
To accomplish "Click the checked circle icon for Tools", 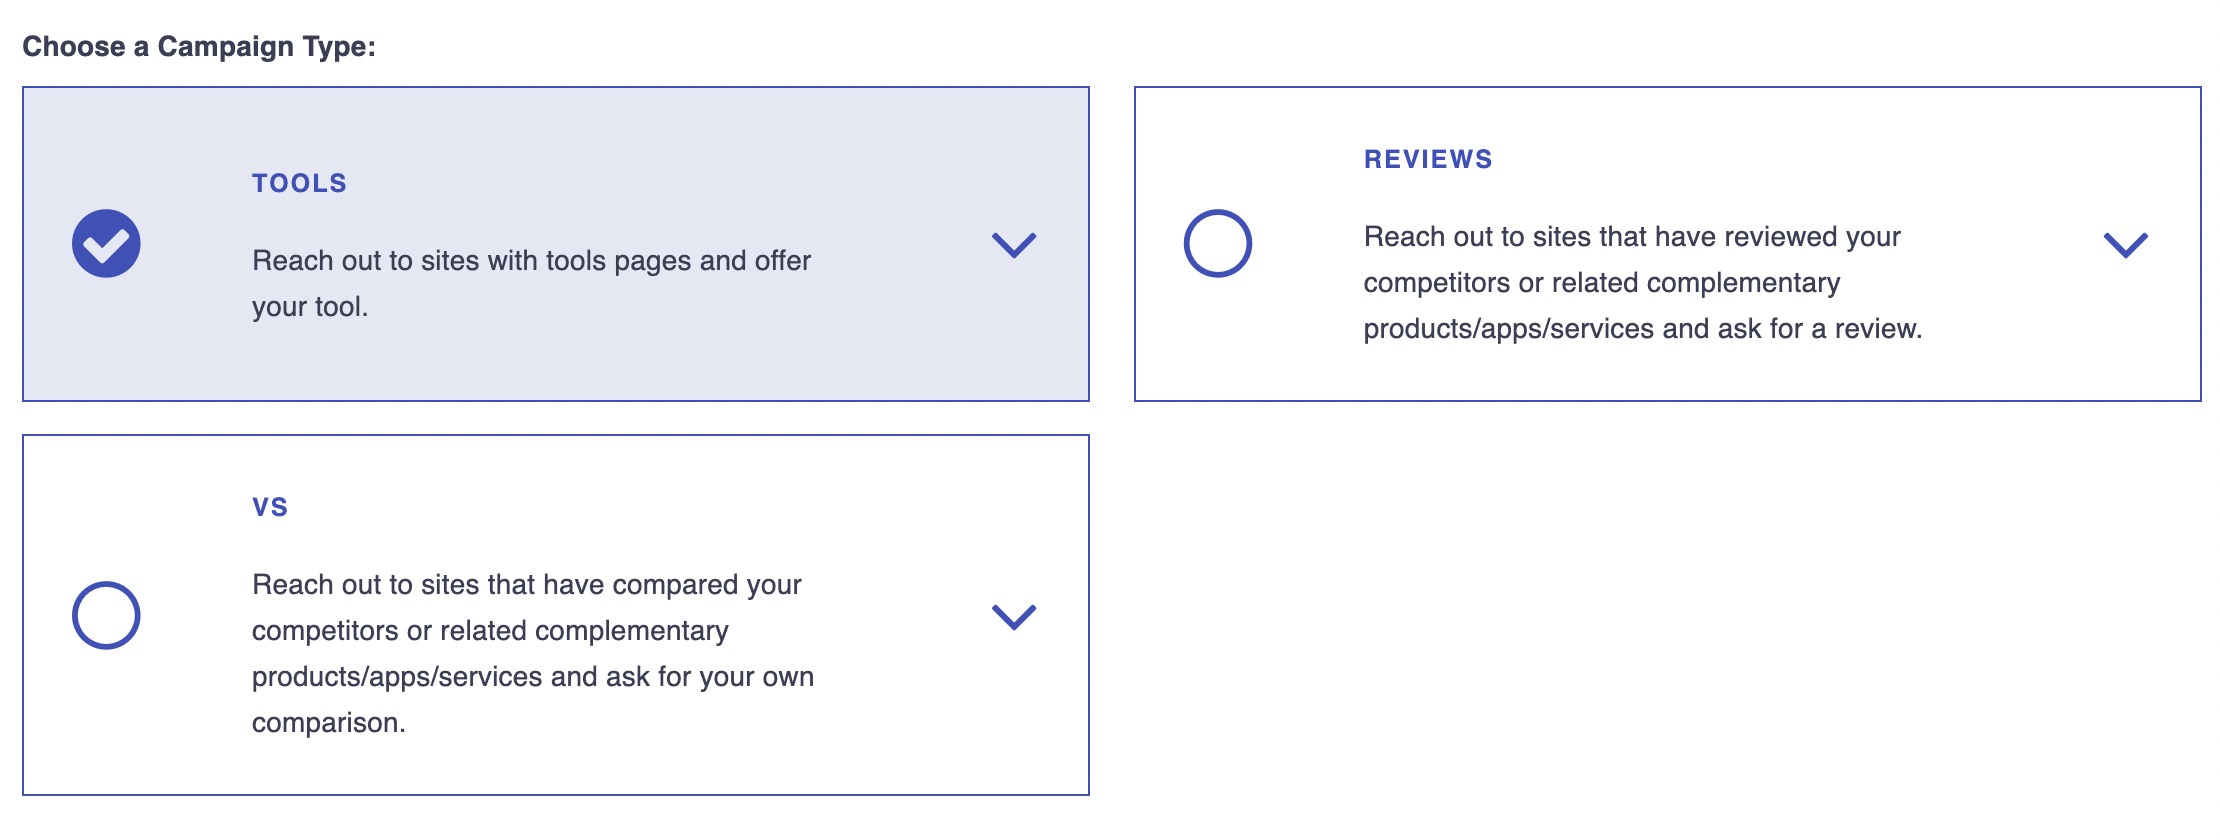I will tap(106, 244).
